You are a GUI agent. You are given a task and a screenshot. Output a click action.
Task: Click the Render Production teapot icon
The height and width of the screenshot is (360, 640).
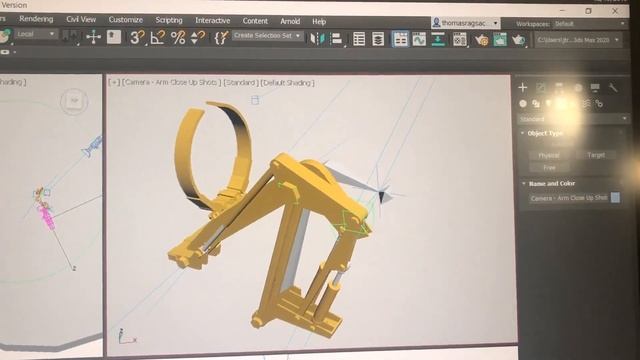(x=518, y=40)
